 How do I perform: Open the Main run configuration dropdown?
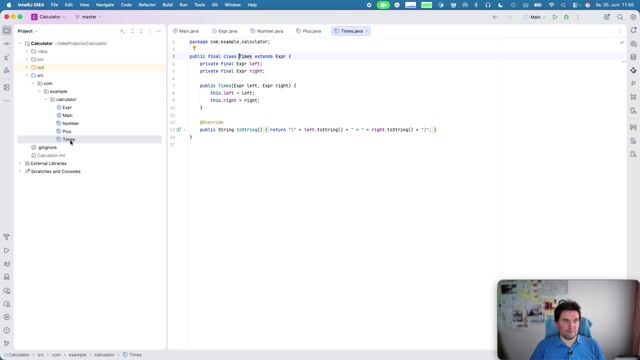click(534, 17)
